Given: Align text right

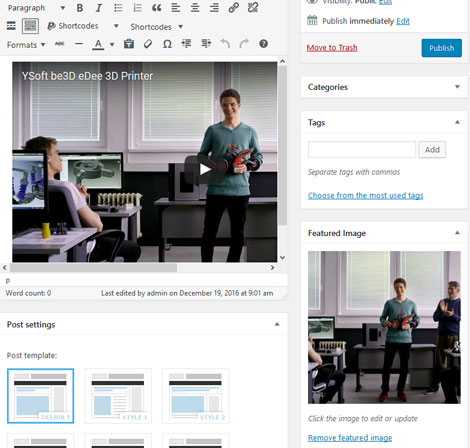Looking at the screenshot, I should 214,8.
